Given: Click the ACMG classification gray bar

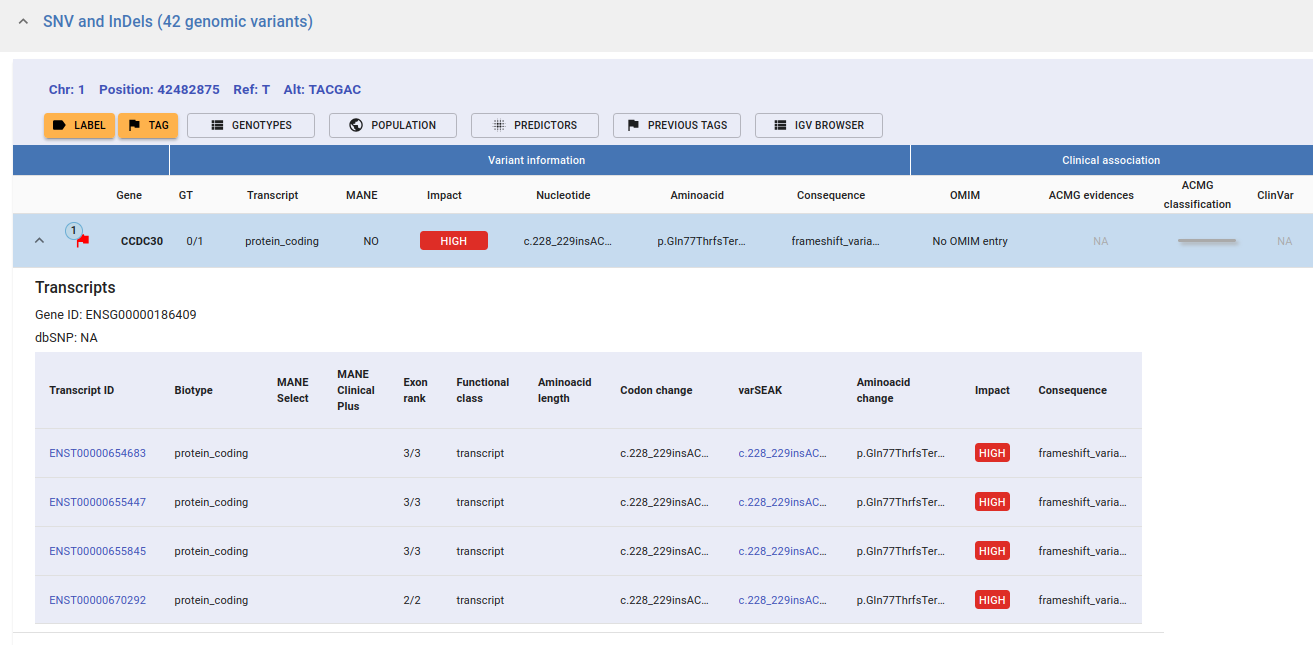Looking at the screenshot, I should (1207, 241).
